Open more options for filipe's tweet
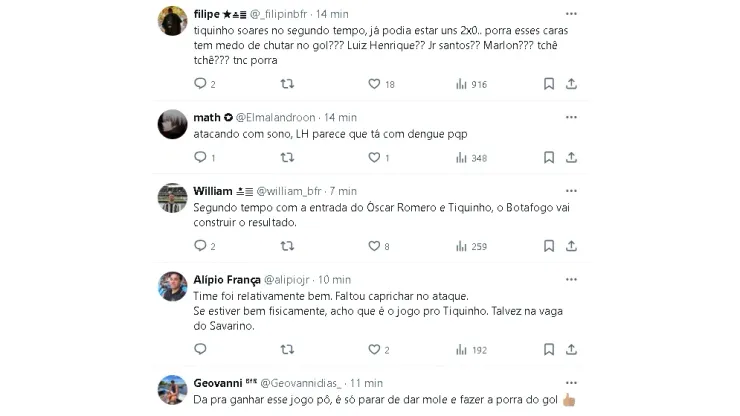The width and height of the screenshot is (740, 416). pos(570,14)
